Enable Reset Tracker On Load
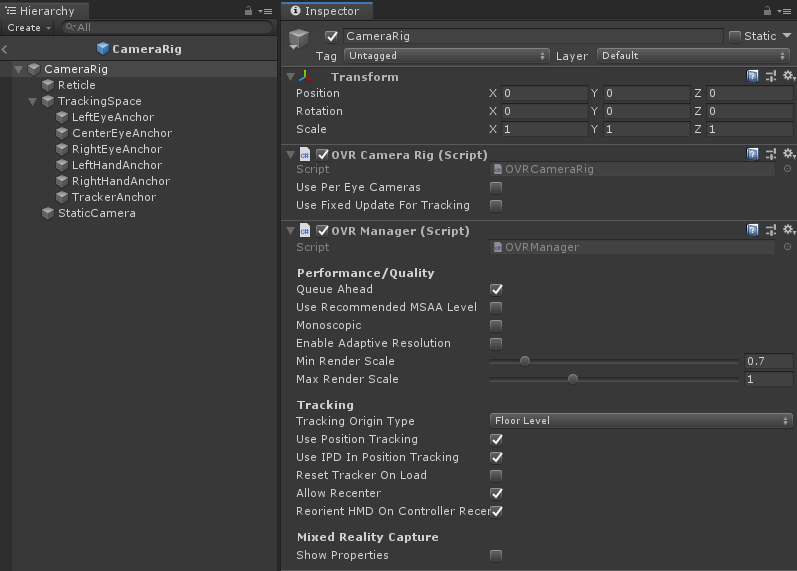This screenshot has width=797, height=571. 496,475
